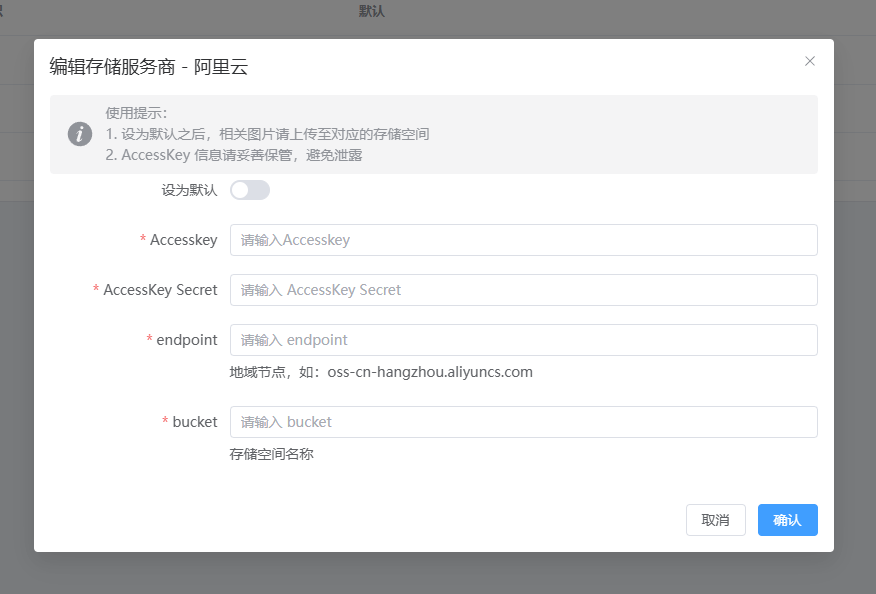
Task: Click the 使用提示 heading text
Action: click(x=136, y=113)
